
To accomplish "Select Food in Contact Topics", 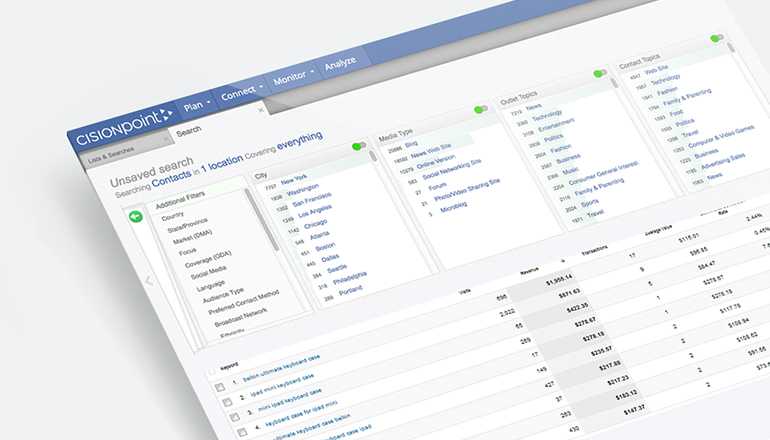I will 676,113.
